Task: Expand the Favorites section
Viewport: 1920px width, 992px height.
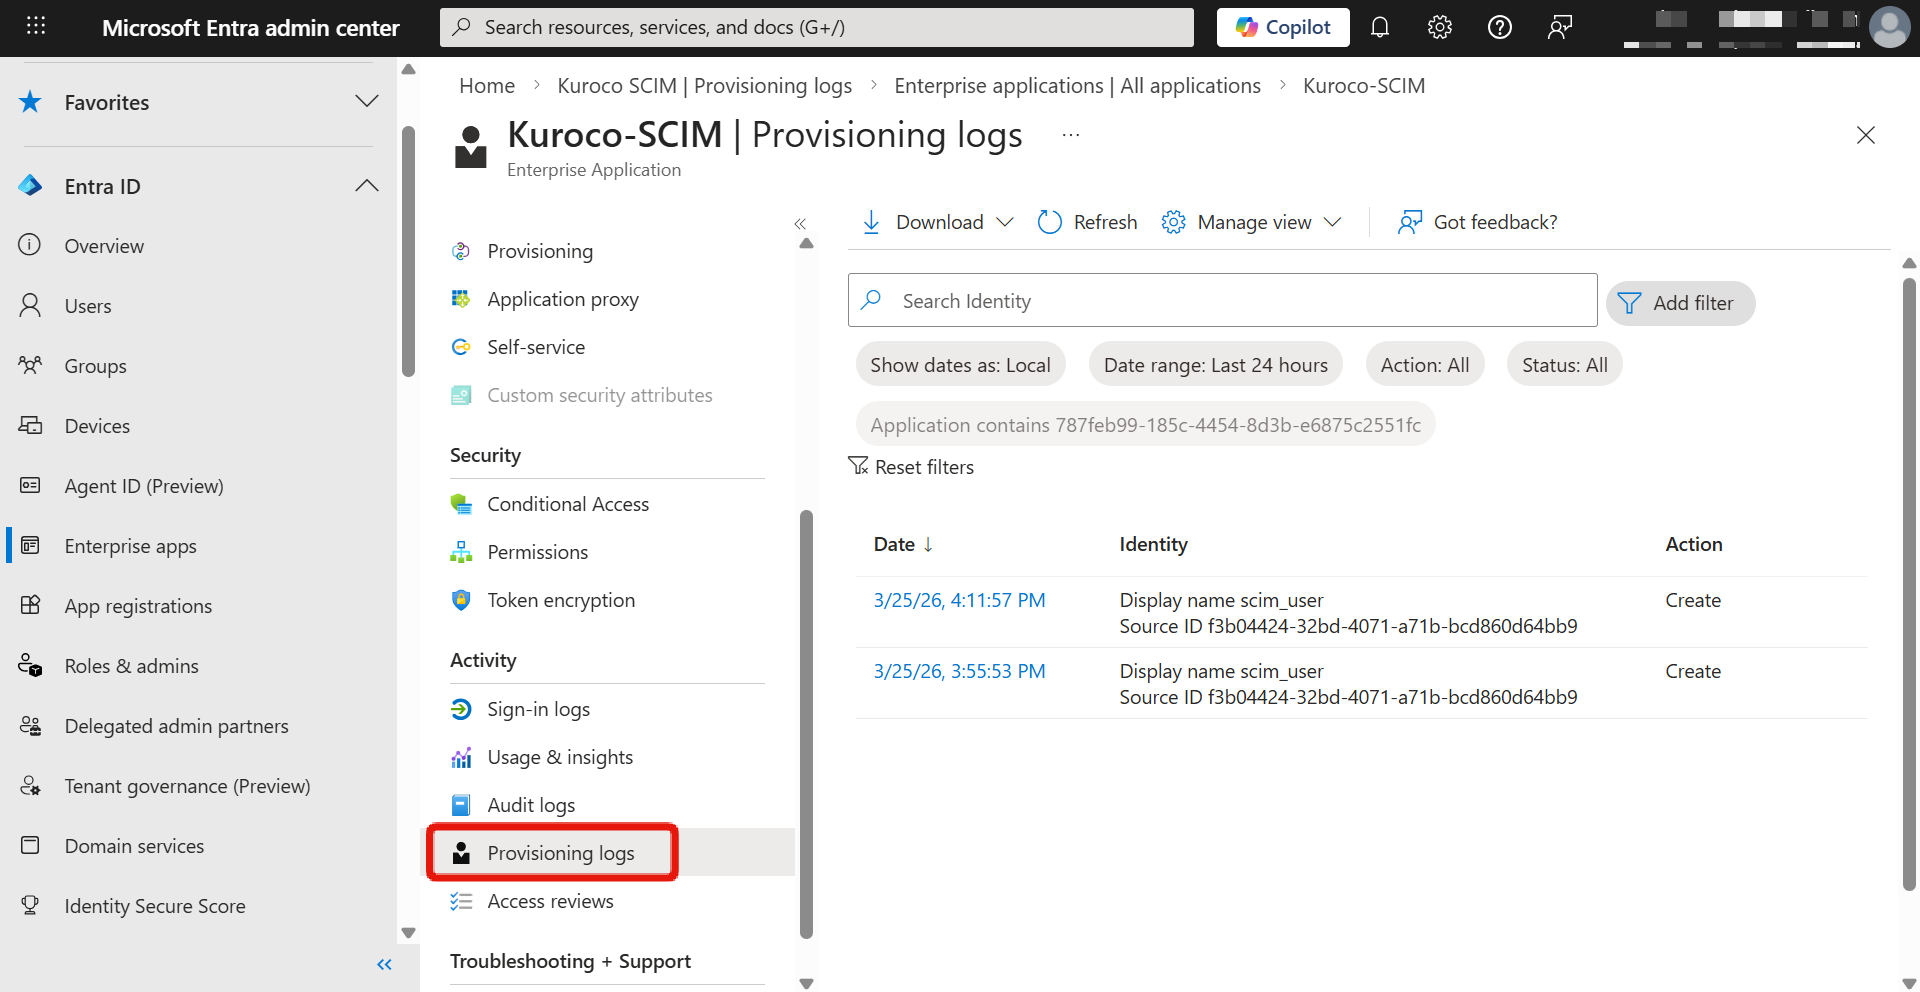Action: (x=366, y=102)
